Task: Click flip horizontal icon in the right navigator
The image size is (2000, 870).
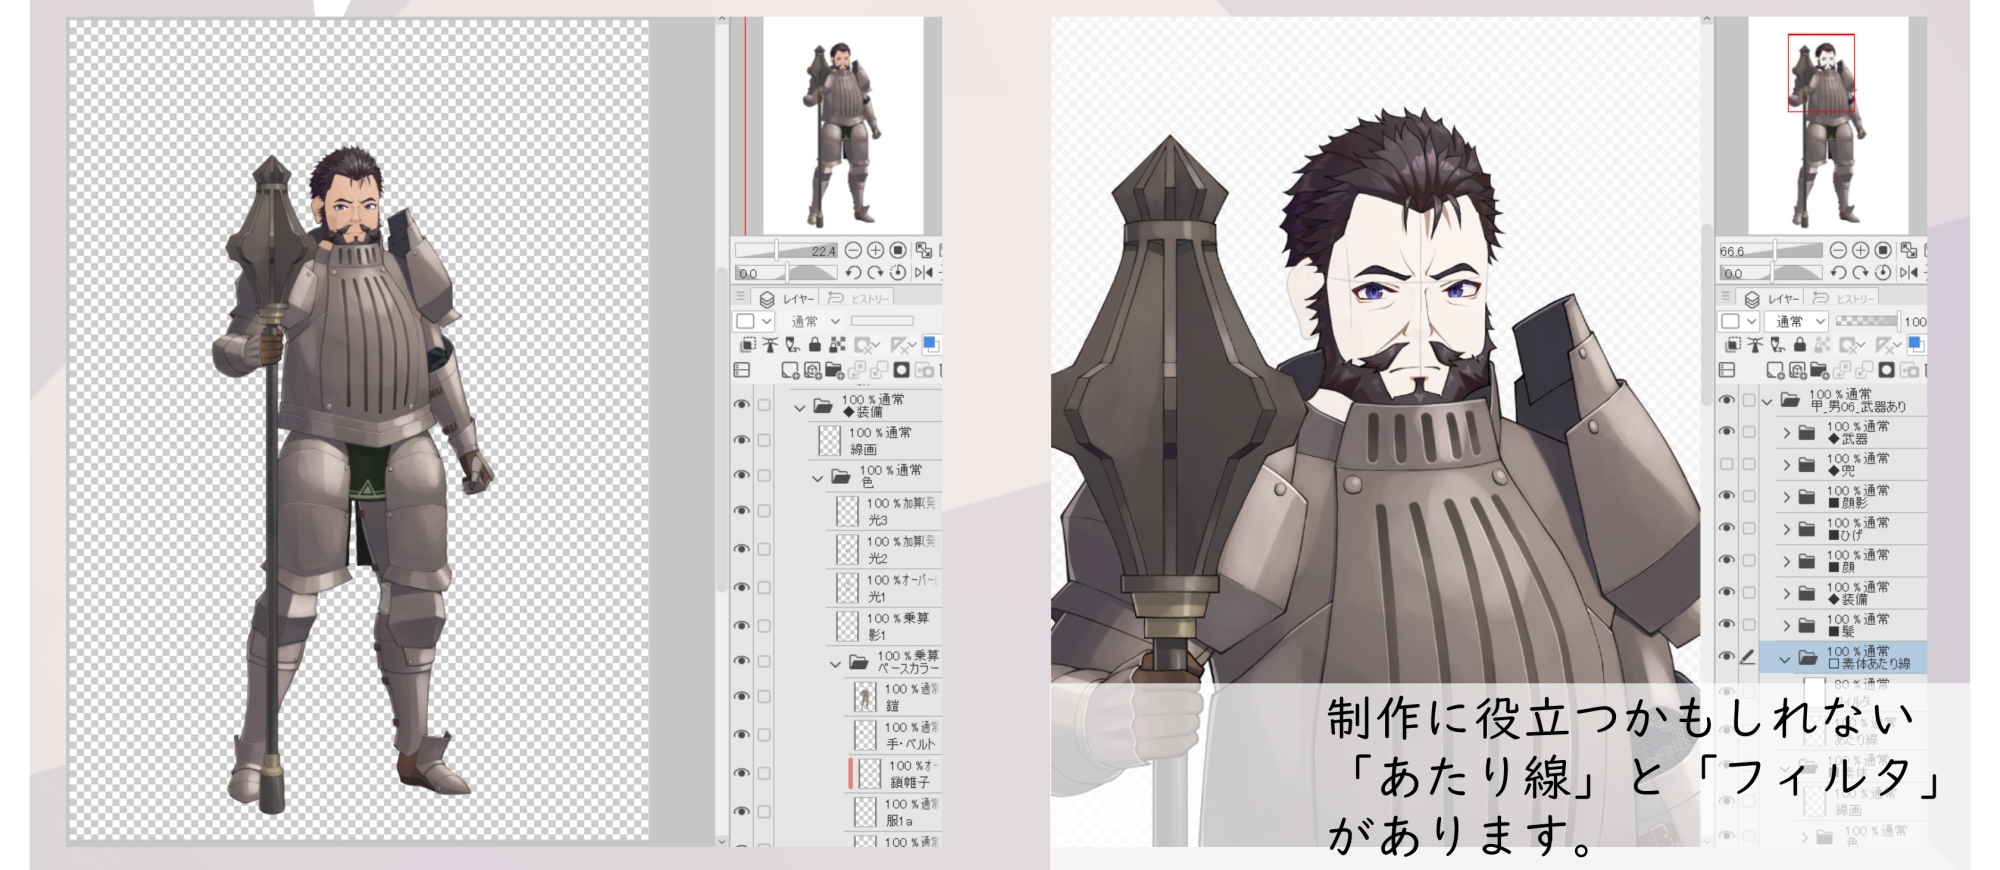Action: 1908,273
